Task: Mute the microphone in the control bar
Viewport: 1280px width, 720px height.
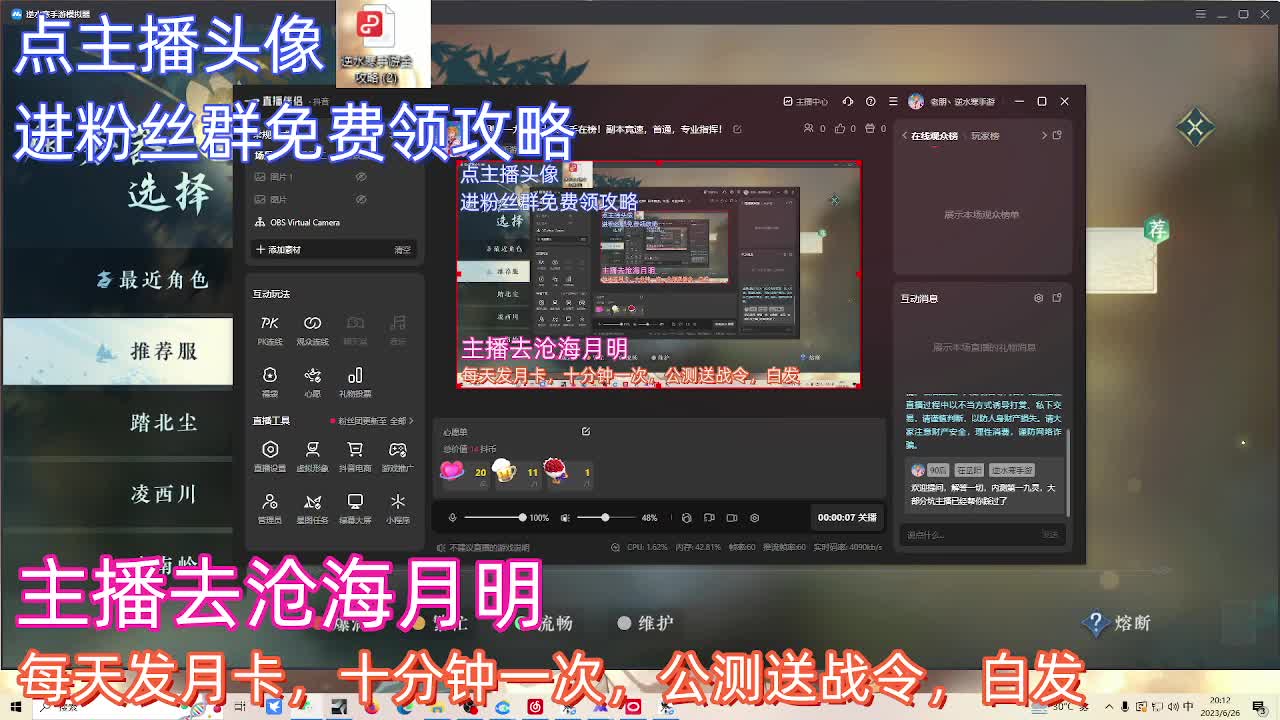Action: coord(453,518)
